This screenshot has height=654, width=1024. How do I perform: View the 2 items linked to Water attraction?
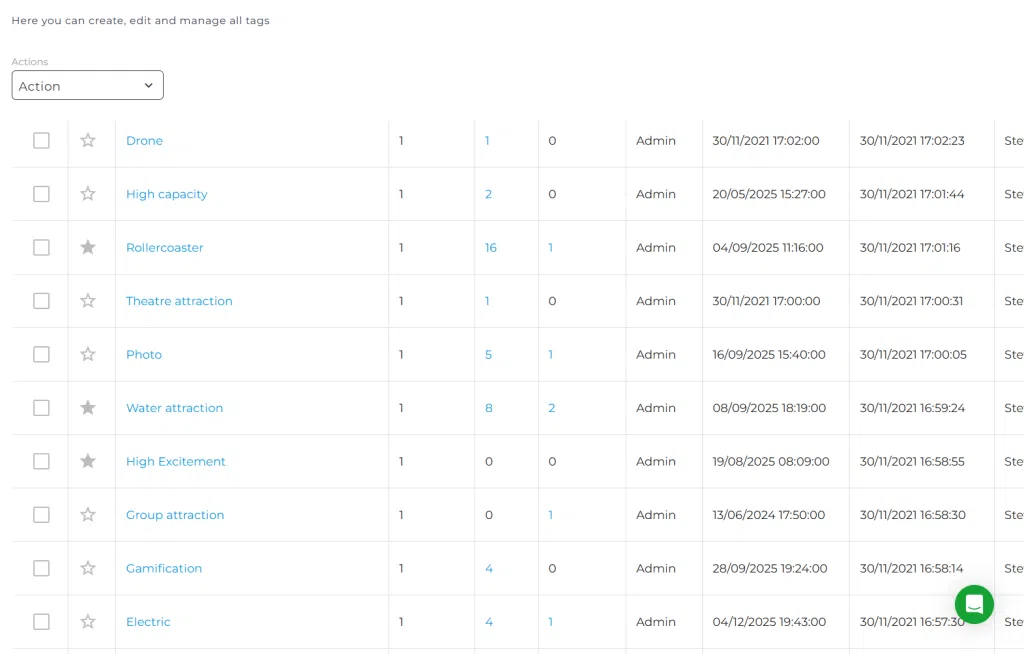(x=552, y=408)
